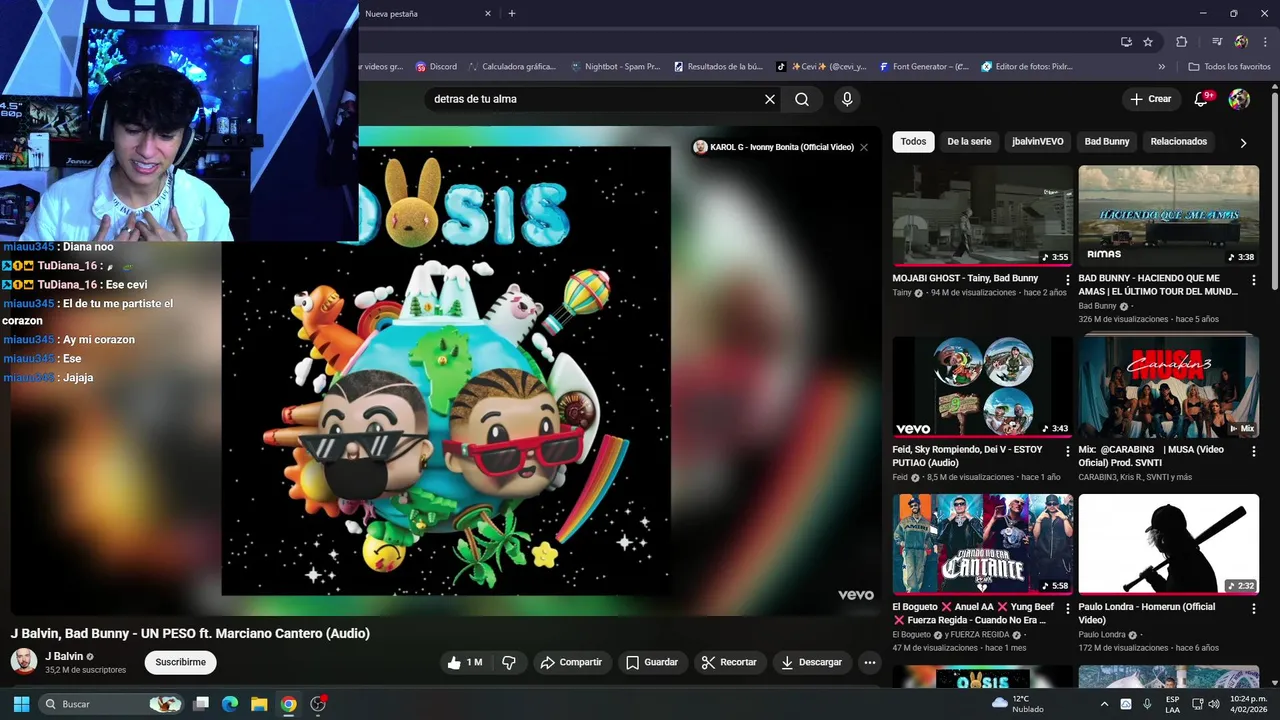Open J Balvin channel avatar
The height and width of the screenshot is (720, 1280).
pyautogui.click(x=24, y=661)
